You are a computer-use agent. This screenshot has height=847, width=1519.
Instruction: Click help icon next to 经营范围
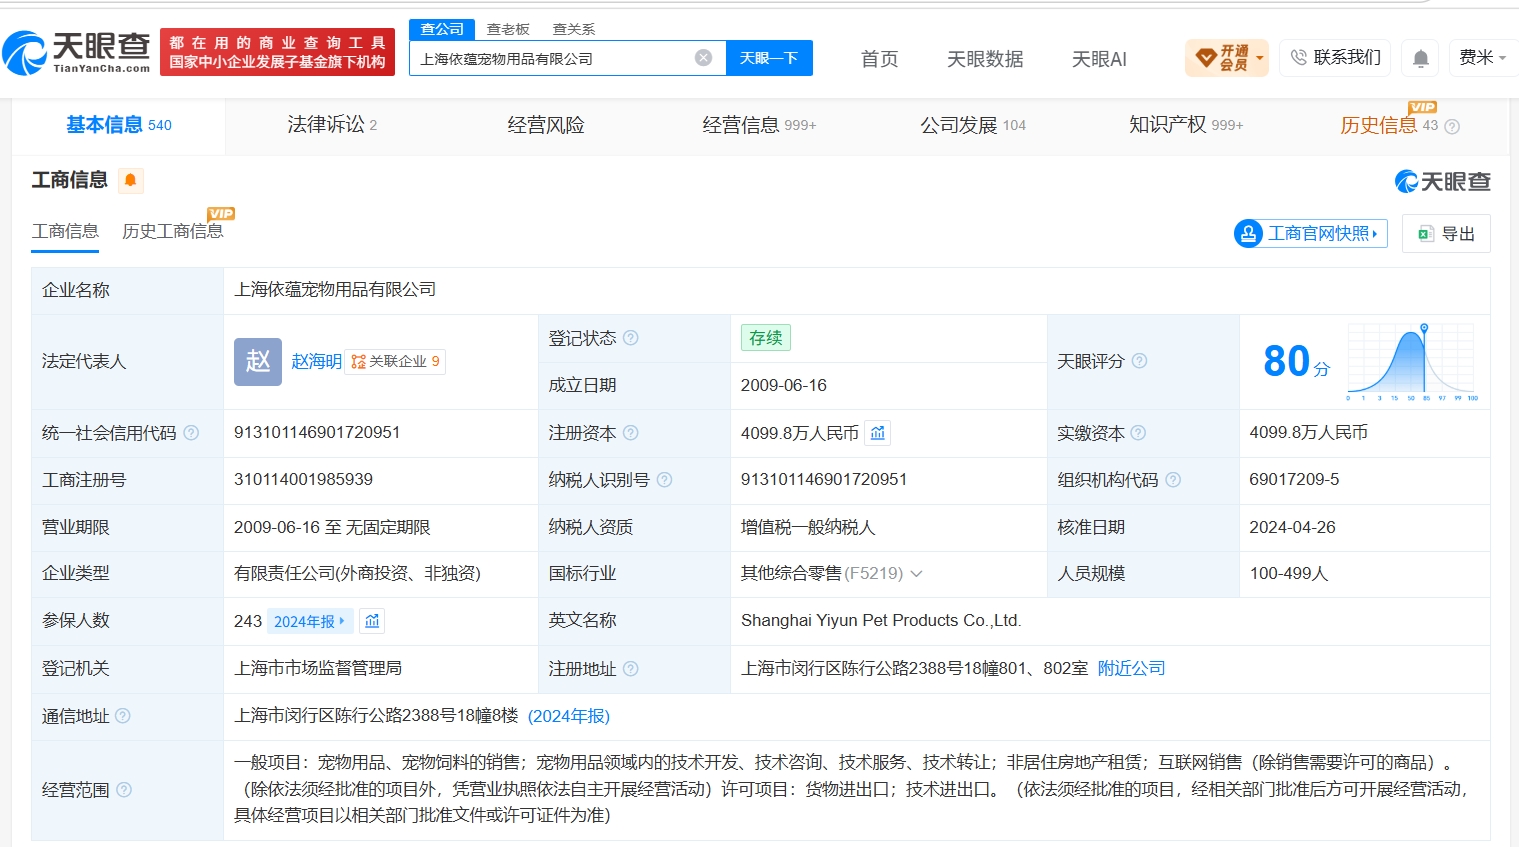coord(124,790)
